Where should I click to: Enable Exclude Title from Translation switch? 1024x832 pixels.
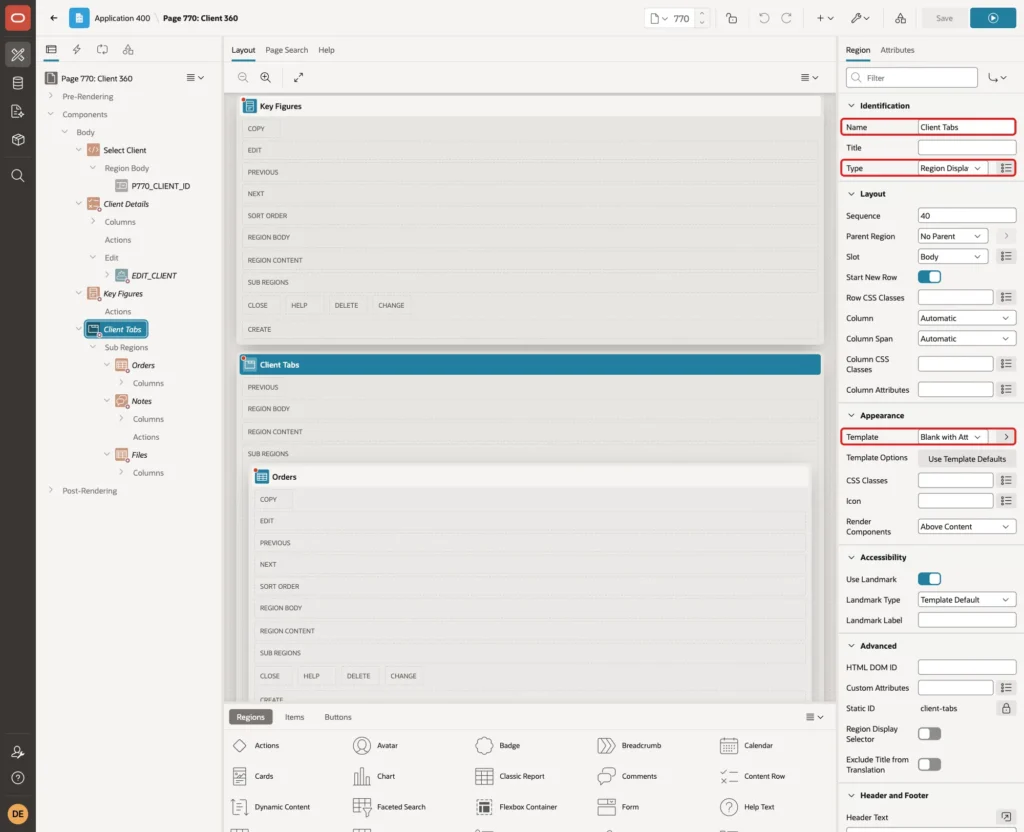pos(929,765)
